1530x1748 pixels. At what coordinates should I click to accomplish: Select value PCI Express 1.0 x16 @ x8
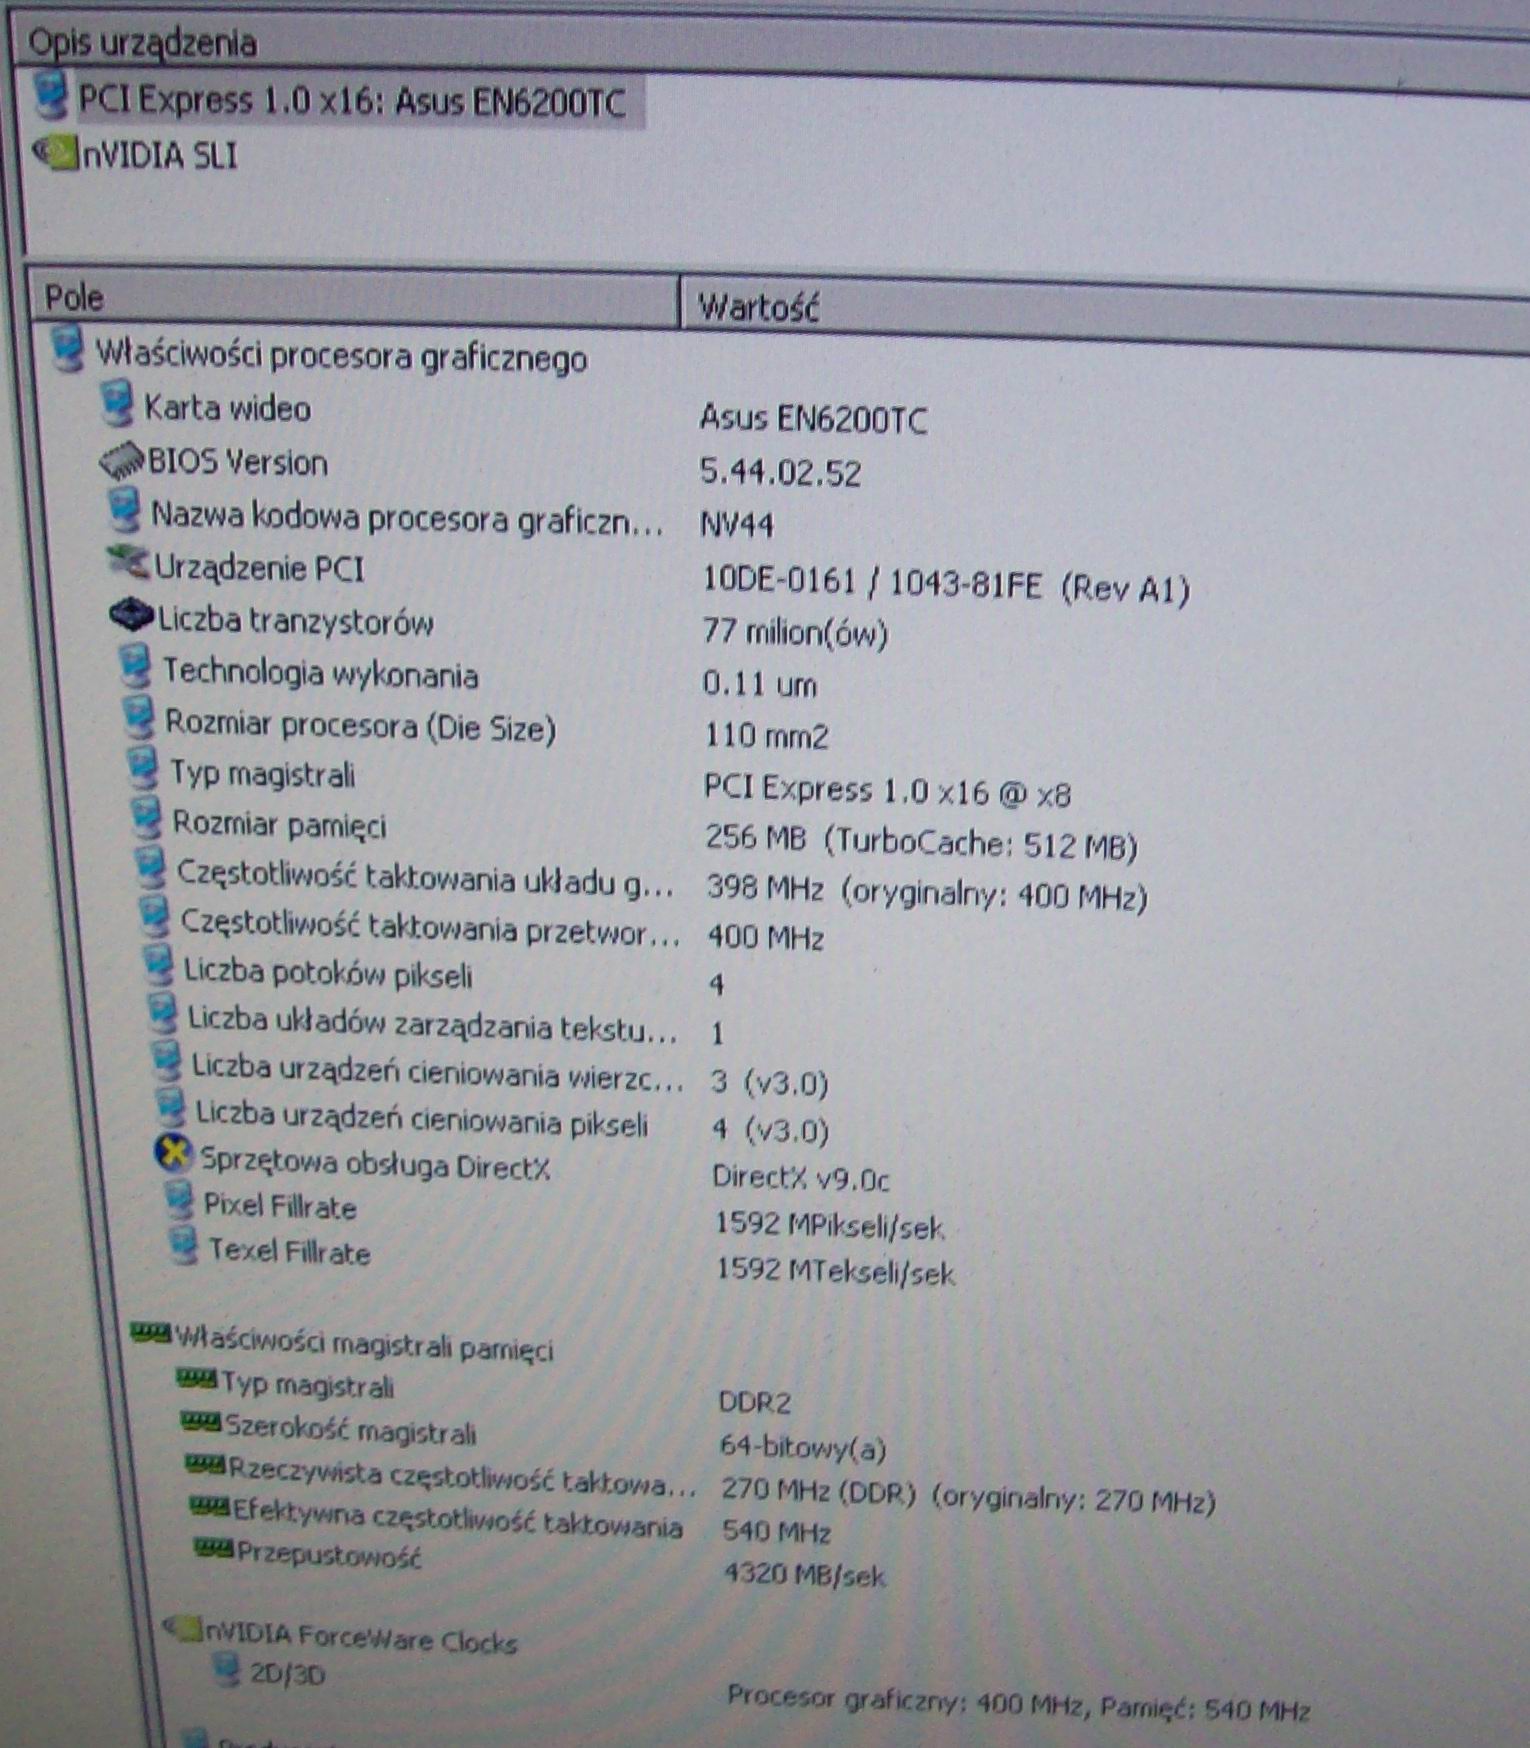coord(888,791)
